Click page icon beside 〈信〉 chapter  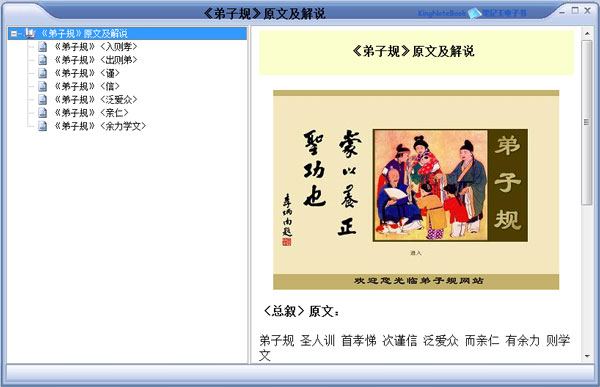(x=42, y=87)
